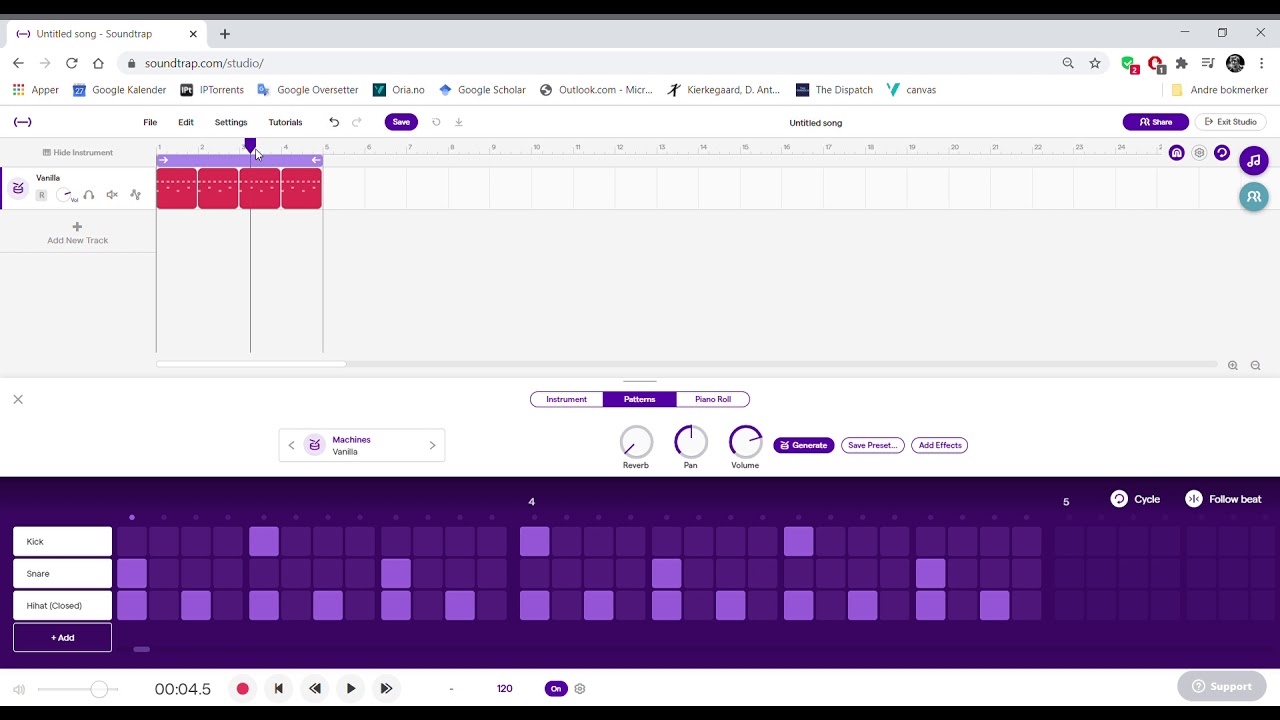Generate a new drum pattern

tap(804, 445)
